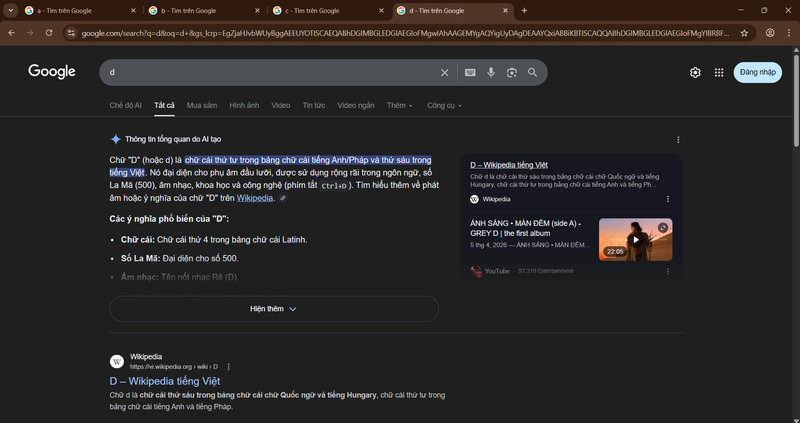
Task: Open the Chrome profile icon
Action: pyautogui.click(x=770, y=33)
